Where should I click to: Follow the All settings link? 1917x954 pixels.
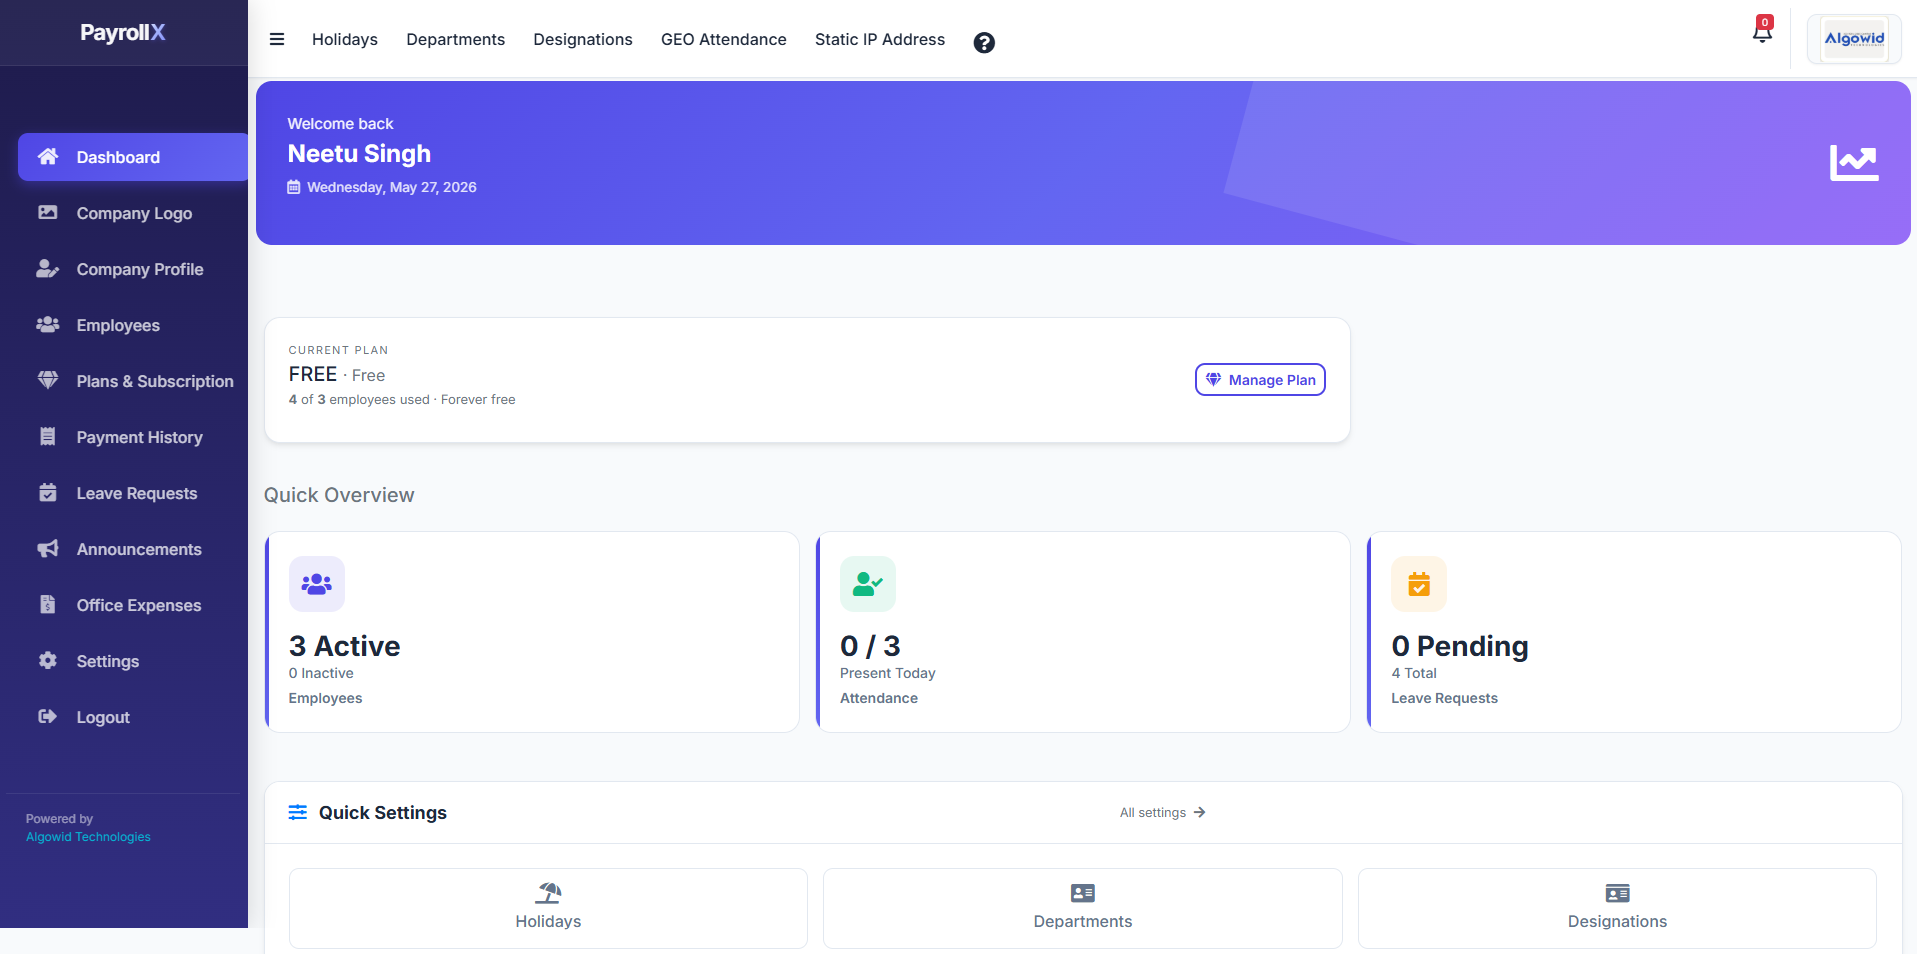pos(1162,812)
